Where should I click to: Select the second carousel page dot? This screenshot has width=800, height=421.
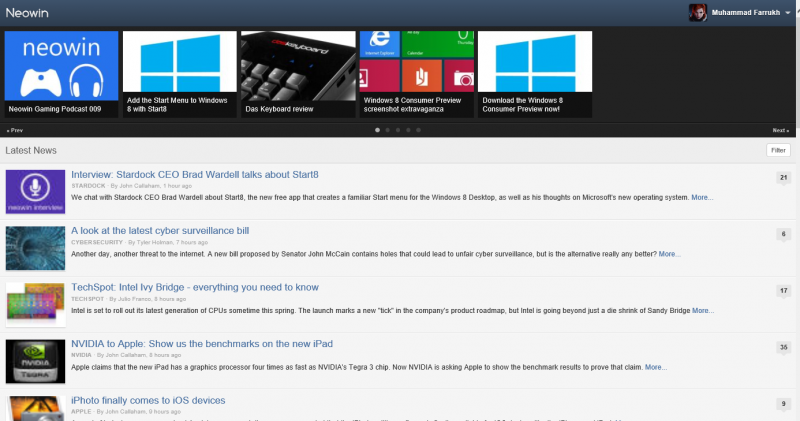[x=388, y=130]
